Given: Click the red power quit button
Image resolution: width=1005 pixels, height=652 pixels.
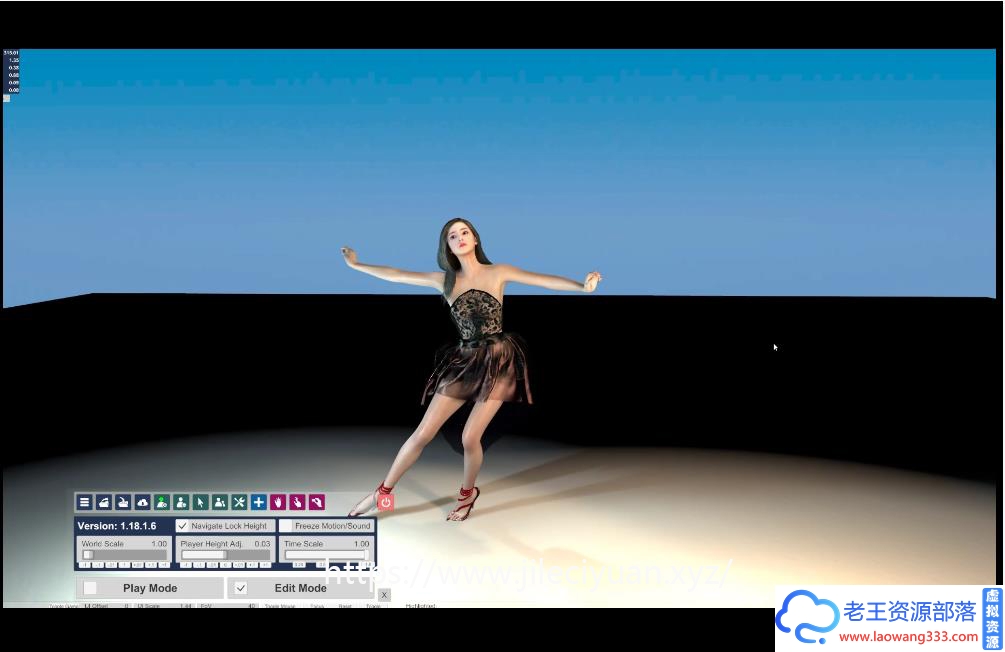Looking at the screenshot, I should click(x=386, y=502).
